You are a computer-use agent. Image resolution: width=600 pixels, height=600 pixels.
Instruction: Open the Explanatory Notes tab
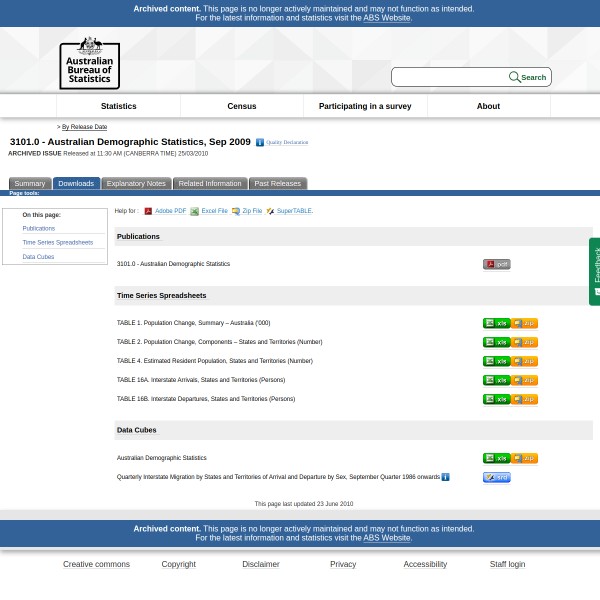coord(136,184)
